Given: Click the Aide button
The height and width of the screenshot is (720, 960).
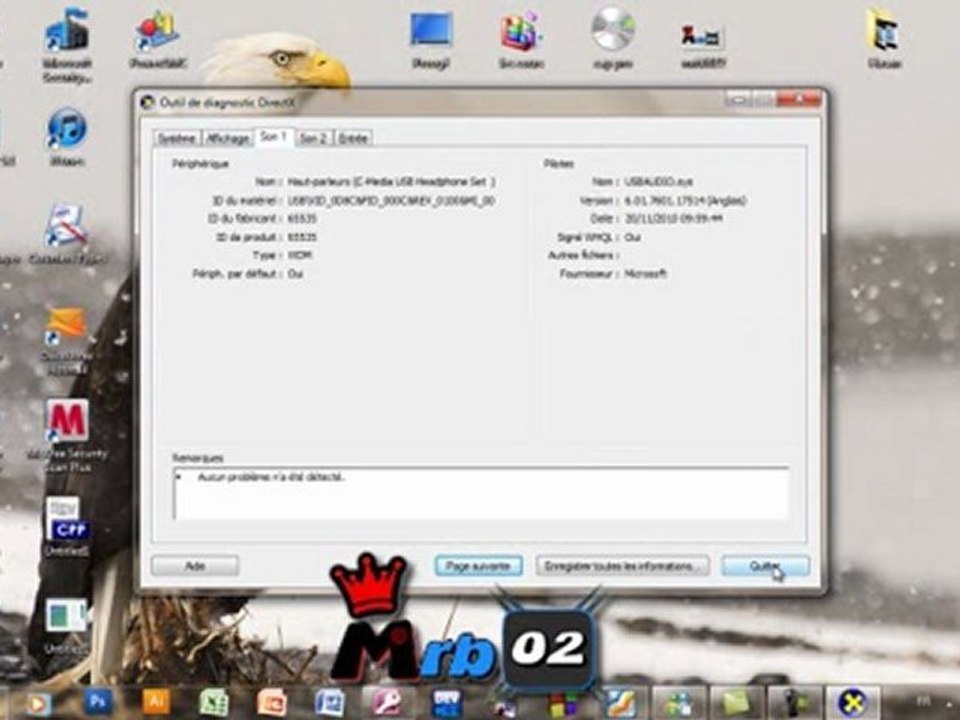Looking at the screenshot, I should pyautogui.click(x=195, y=566).
